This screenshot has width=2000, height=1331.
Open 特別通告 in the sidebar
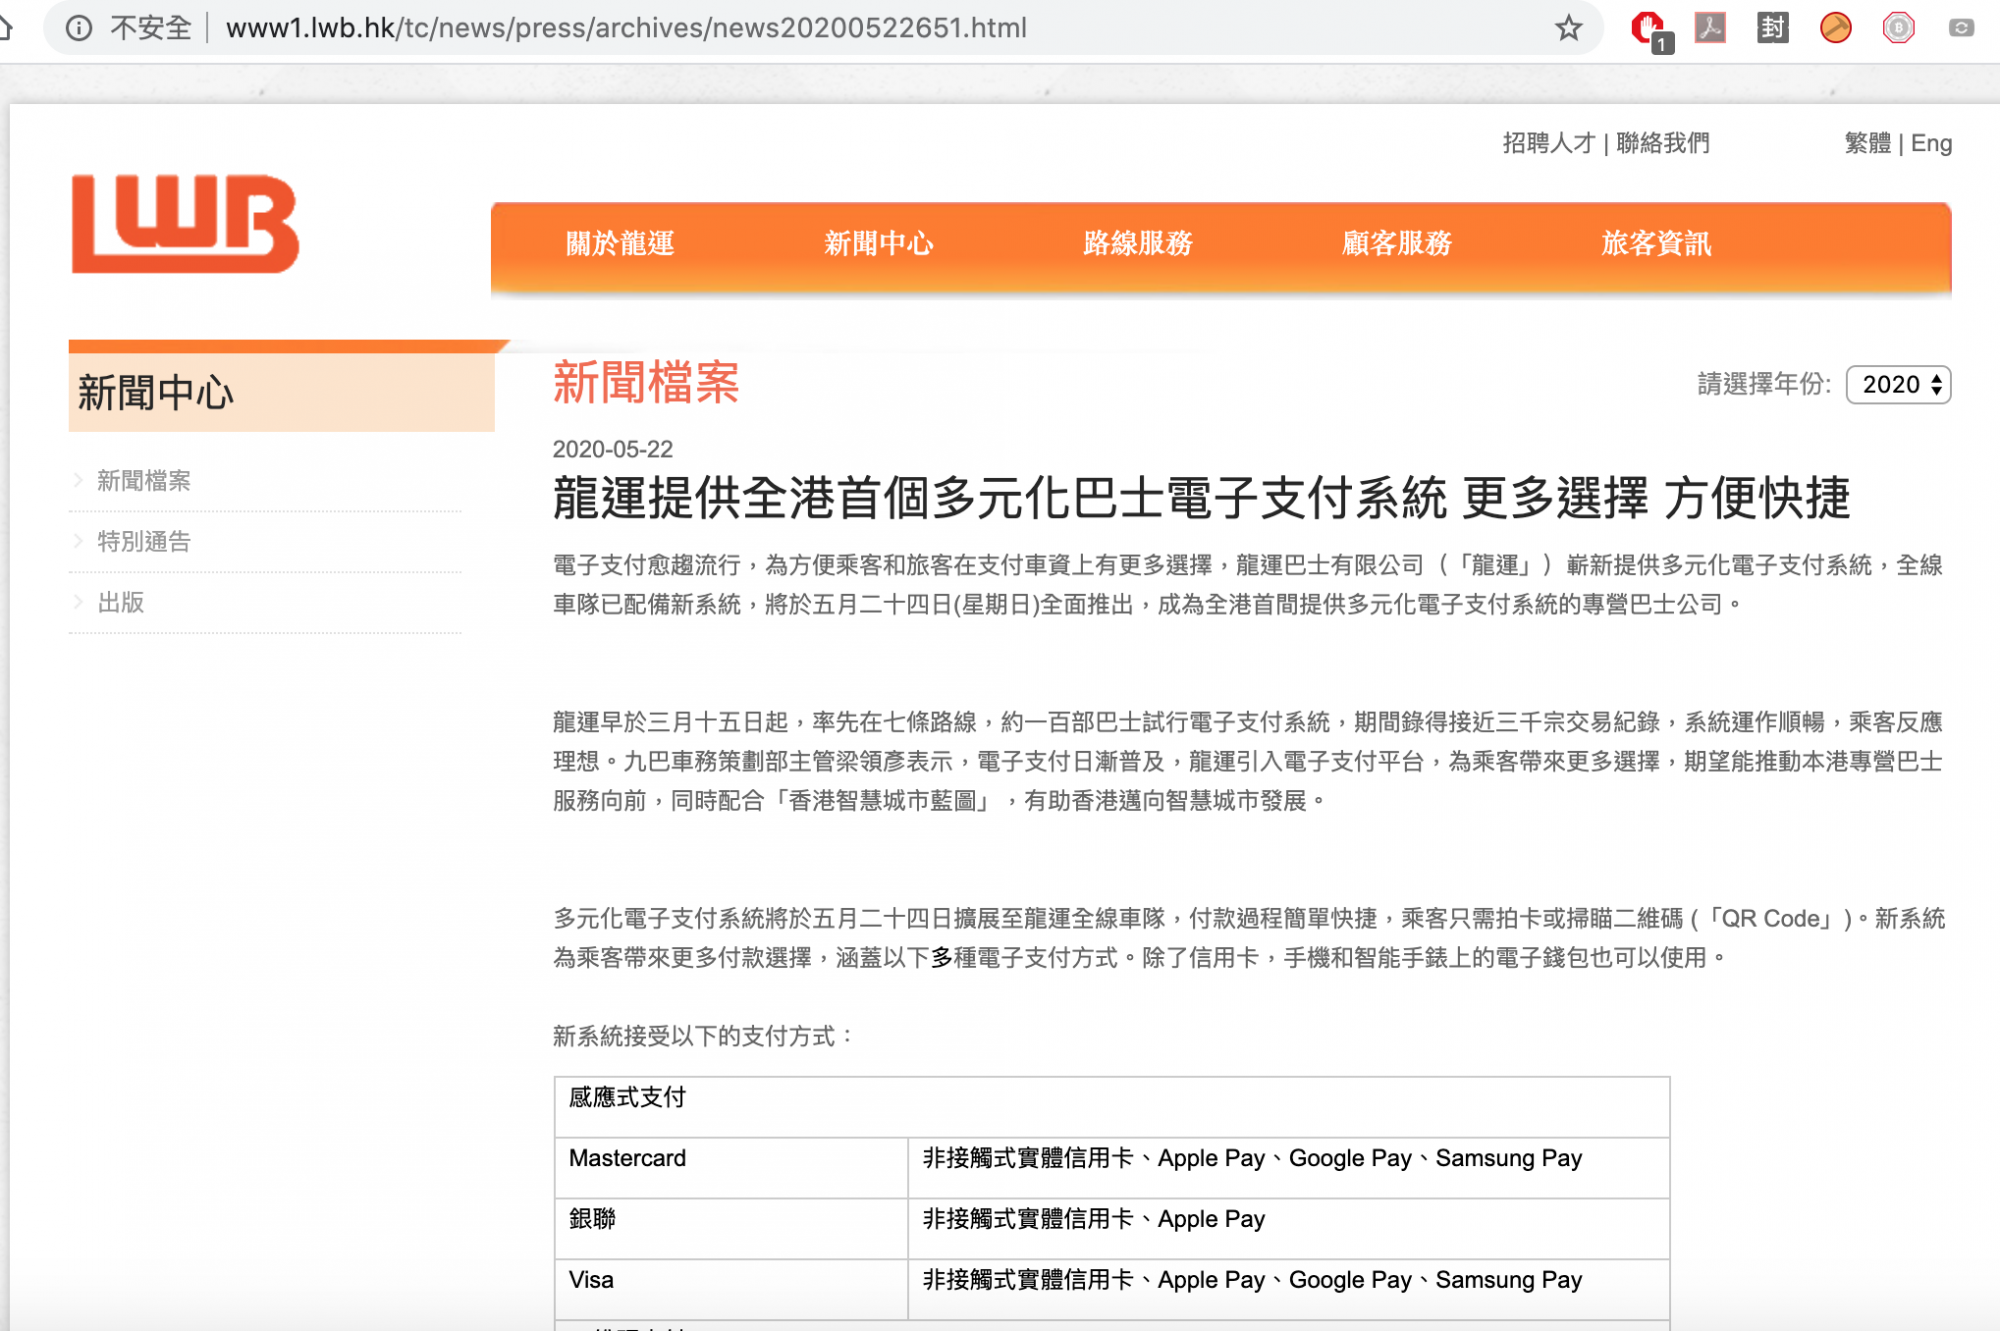coord(144,542)
